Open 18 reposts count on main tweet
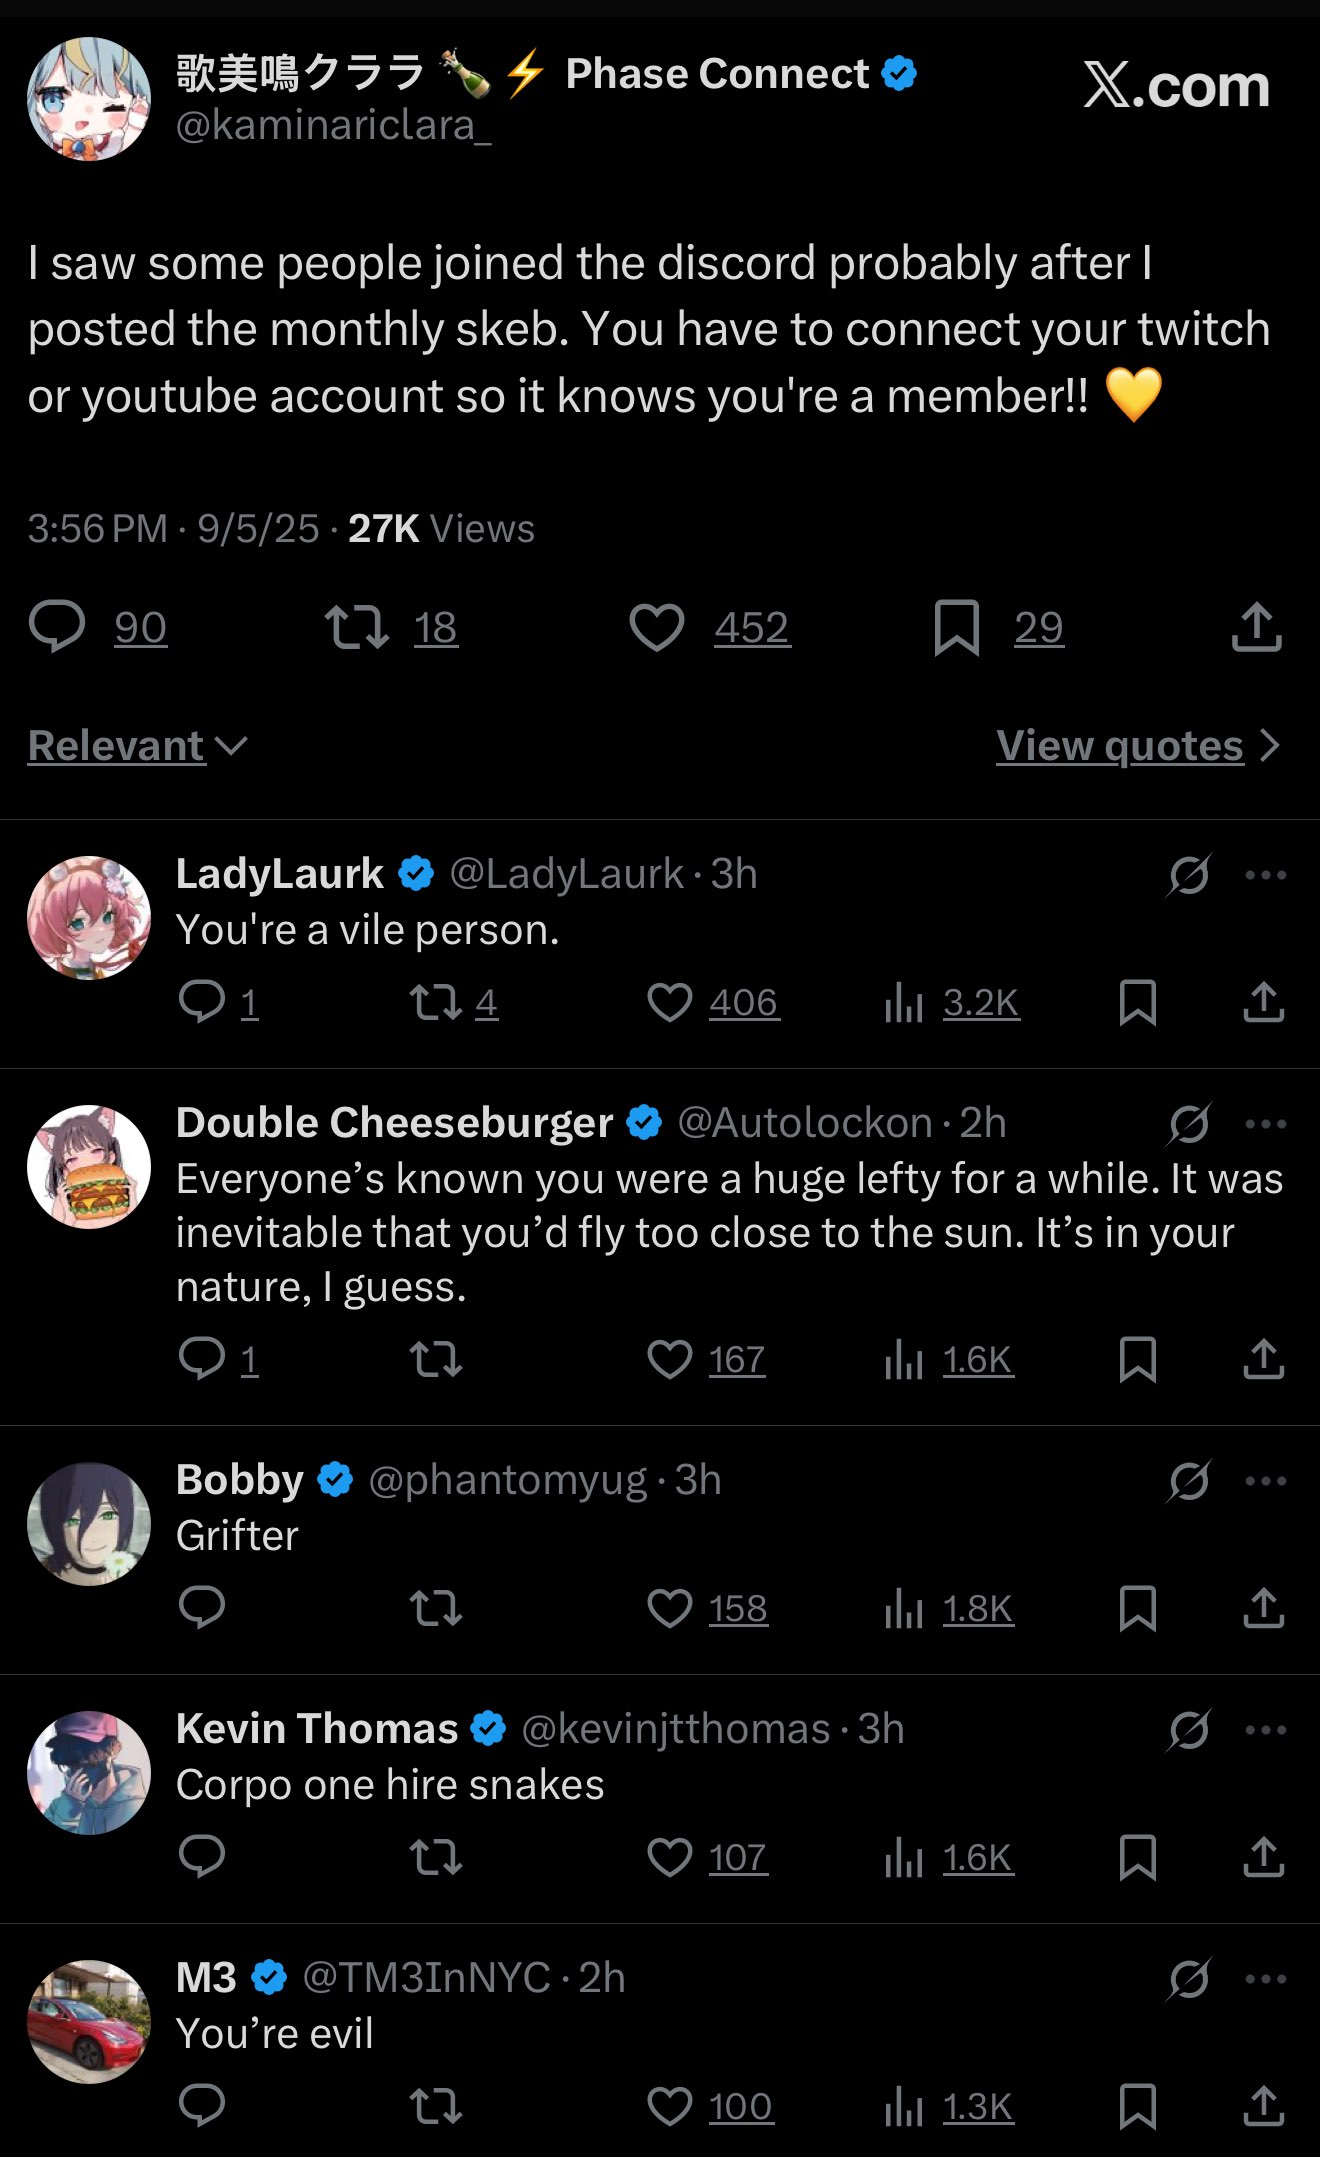 pyautogui.click(x=436, y=628)
